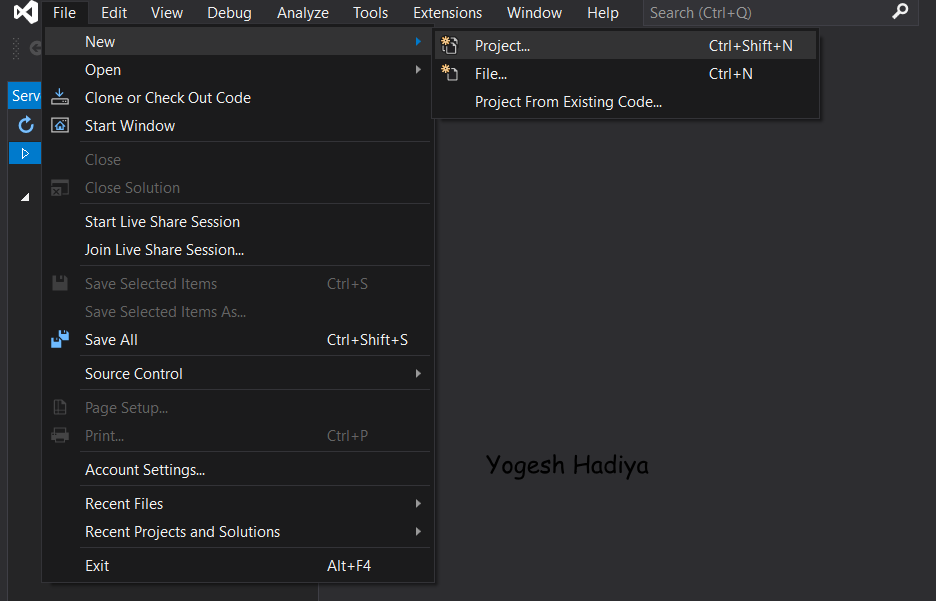The height and width of the screenshot is (601, 936).
Task: Click the Clone or Check Out Code icon
Action: point(60,98)
